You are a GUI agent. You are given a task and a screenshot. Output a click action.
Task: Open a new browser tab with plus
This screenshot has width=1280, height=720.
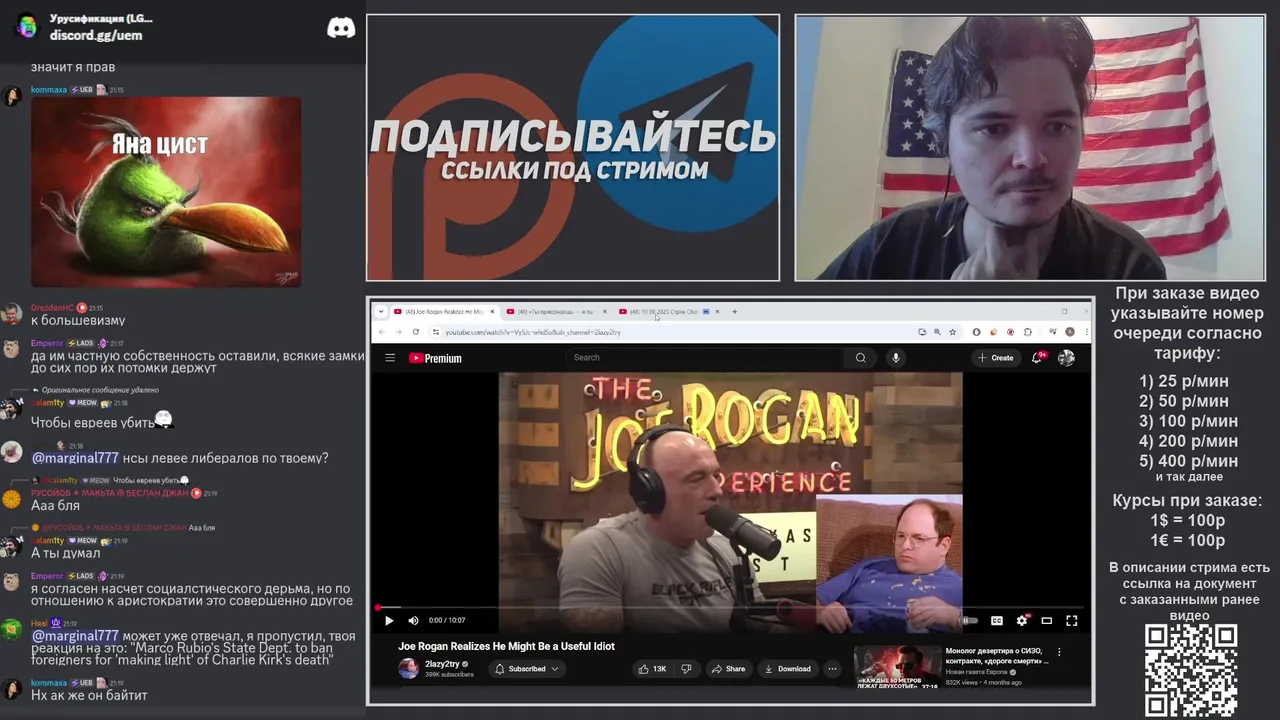click(x=734, y=312)
